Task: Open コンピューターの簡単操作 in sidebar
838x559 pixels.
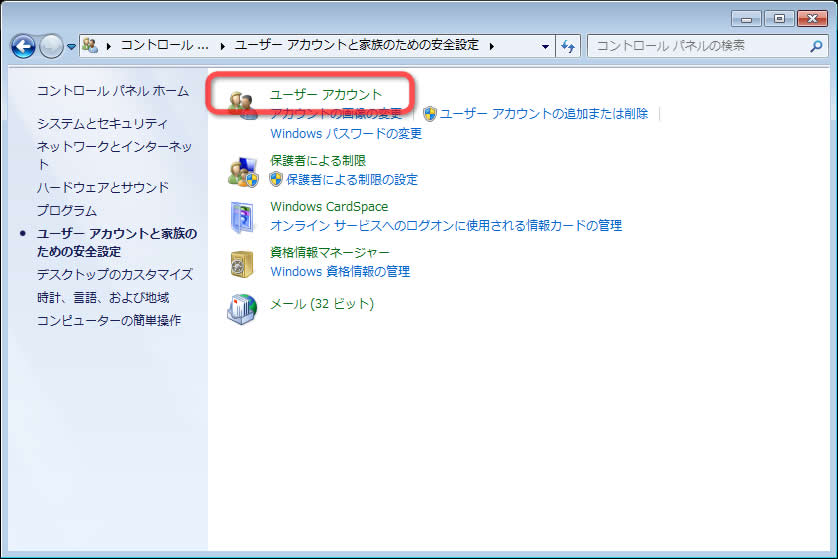Action: click(108, 321)
